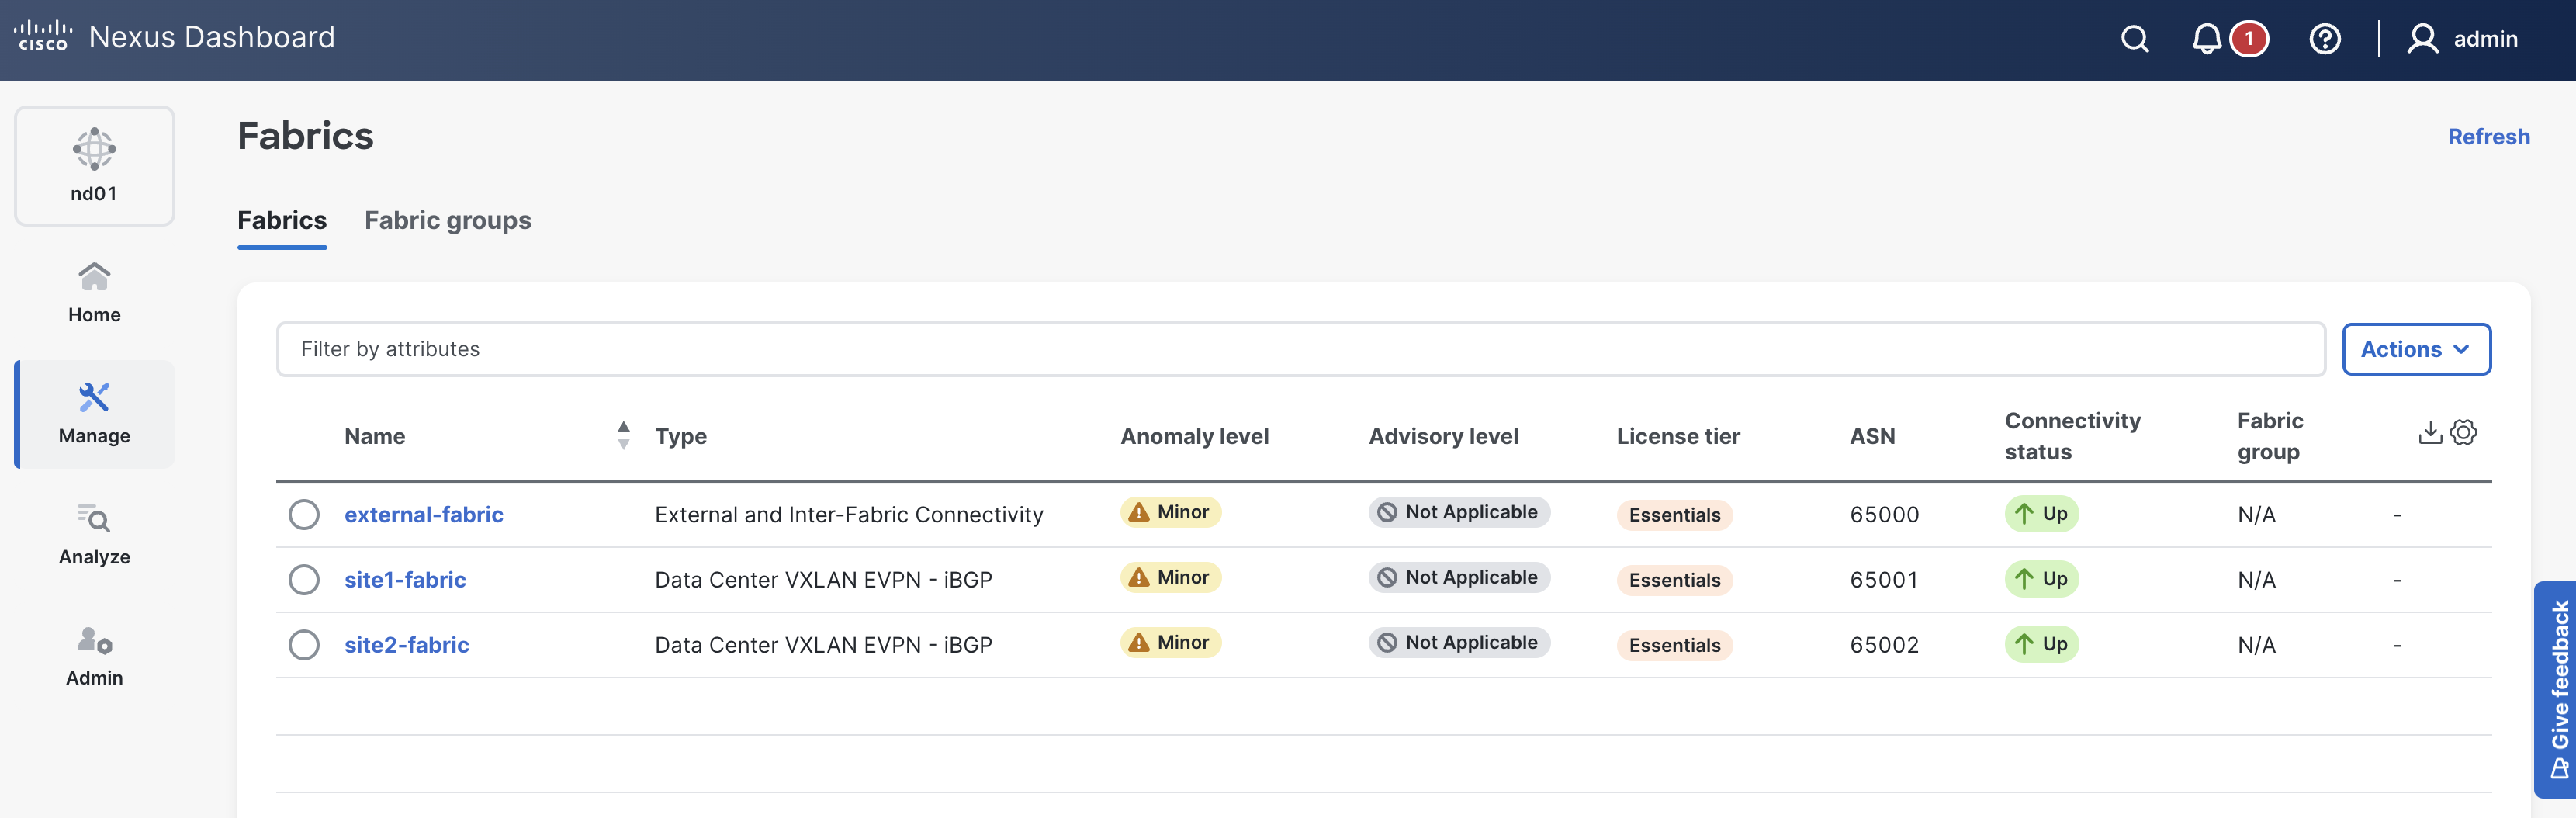Sort the table by Name column
This screenshot has width=2576, height=818.
623,435
